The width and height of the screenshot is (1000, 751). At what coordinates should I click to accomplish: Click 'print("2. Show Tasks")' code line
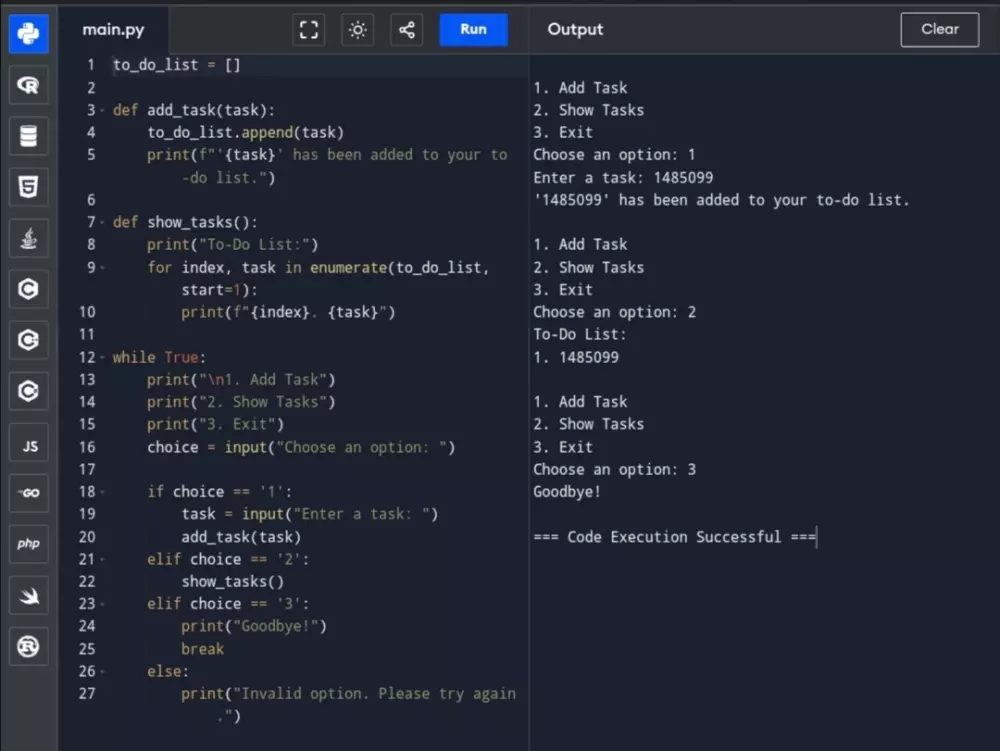coord(241,402)
